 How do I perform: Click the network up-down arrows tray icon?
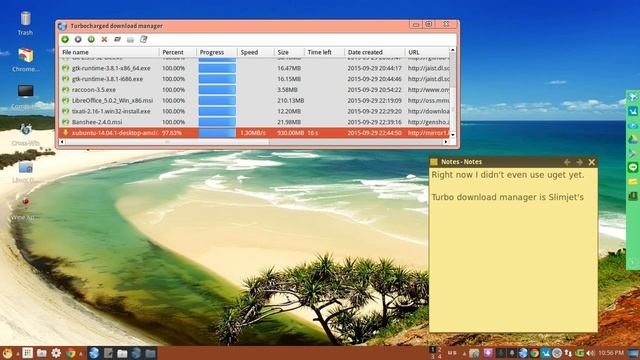click(x=568, y=353)
